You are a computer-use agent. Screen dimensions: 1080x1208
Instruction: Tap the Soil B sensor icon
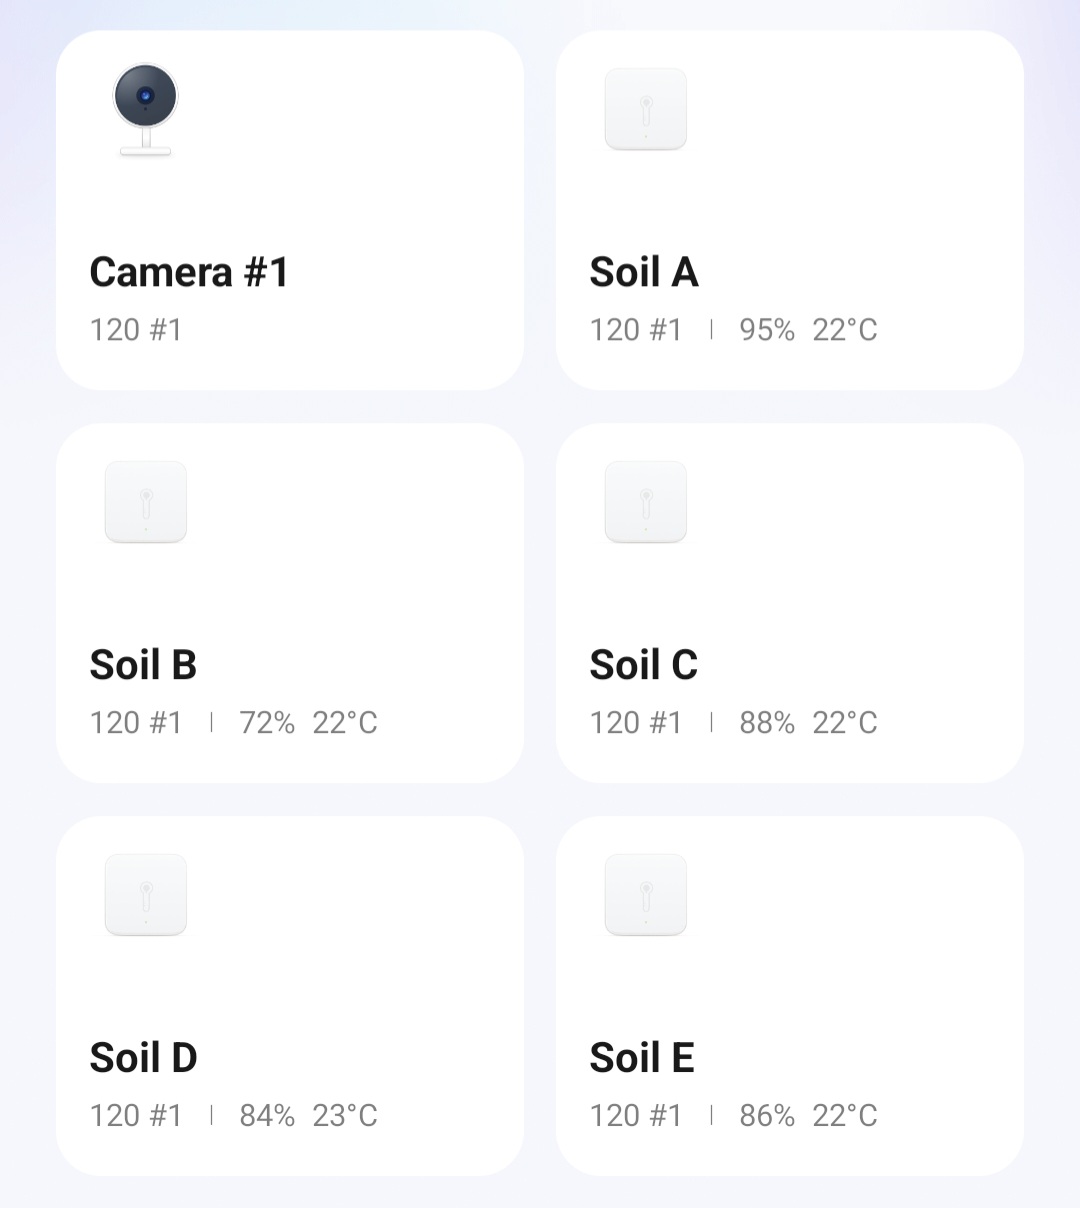146,502
